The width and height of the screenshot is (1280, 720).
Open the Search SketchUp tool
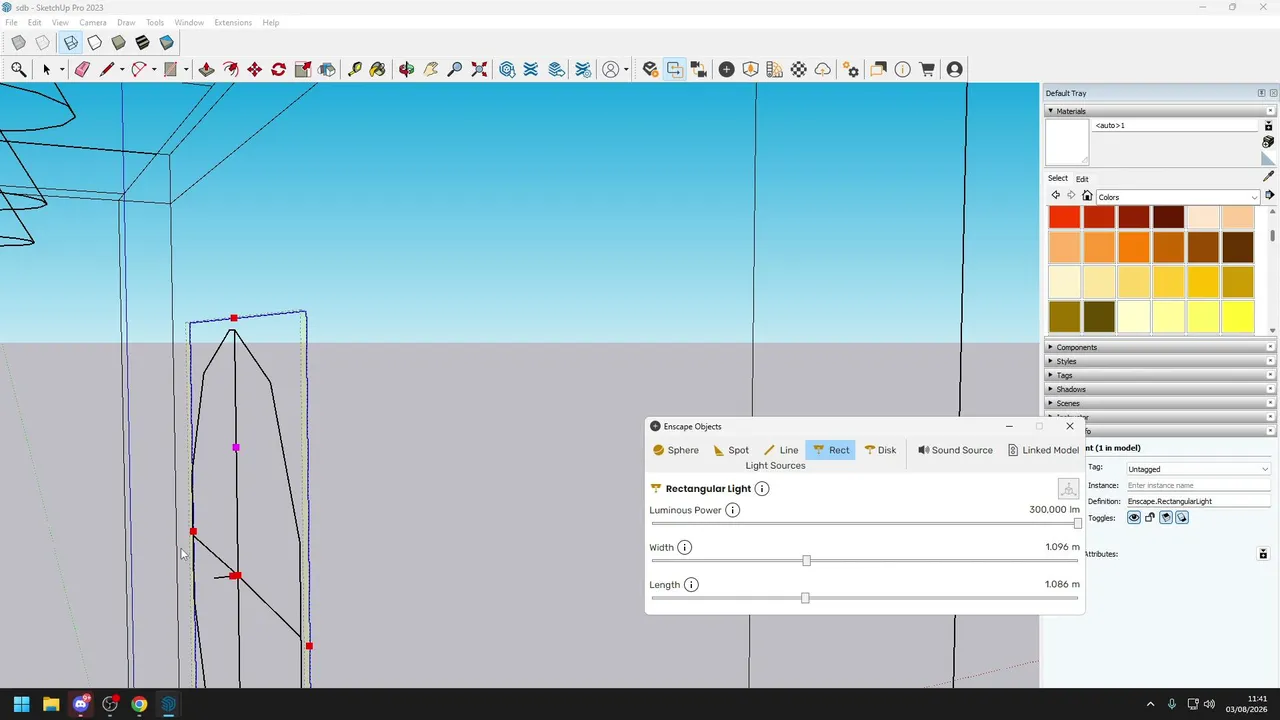click(x=18, y=69)
